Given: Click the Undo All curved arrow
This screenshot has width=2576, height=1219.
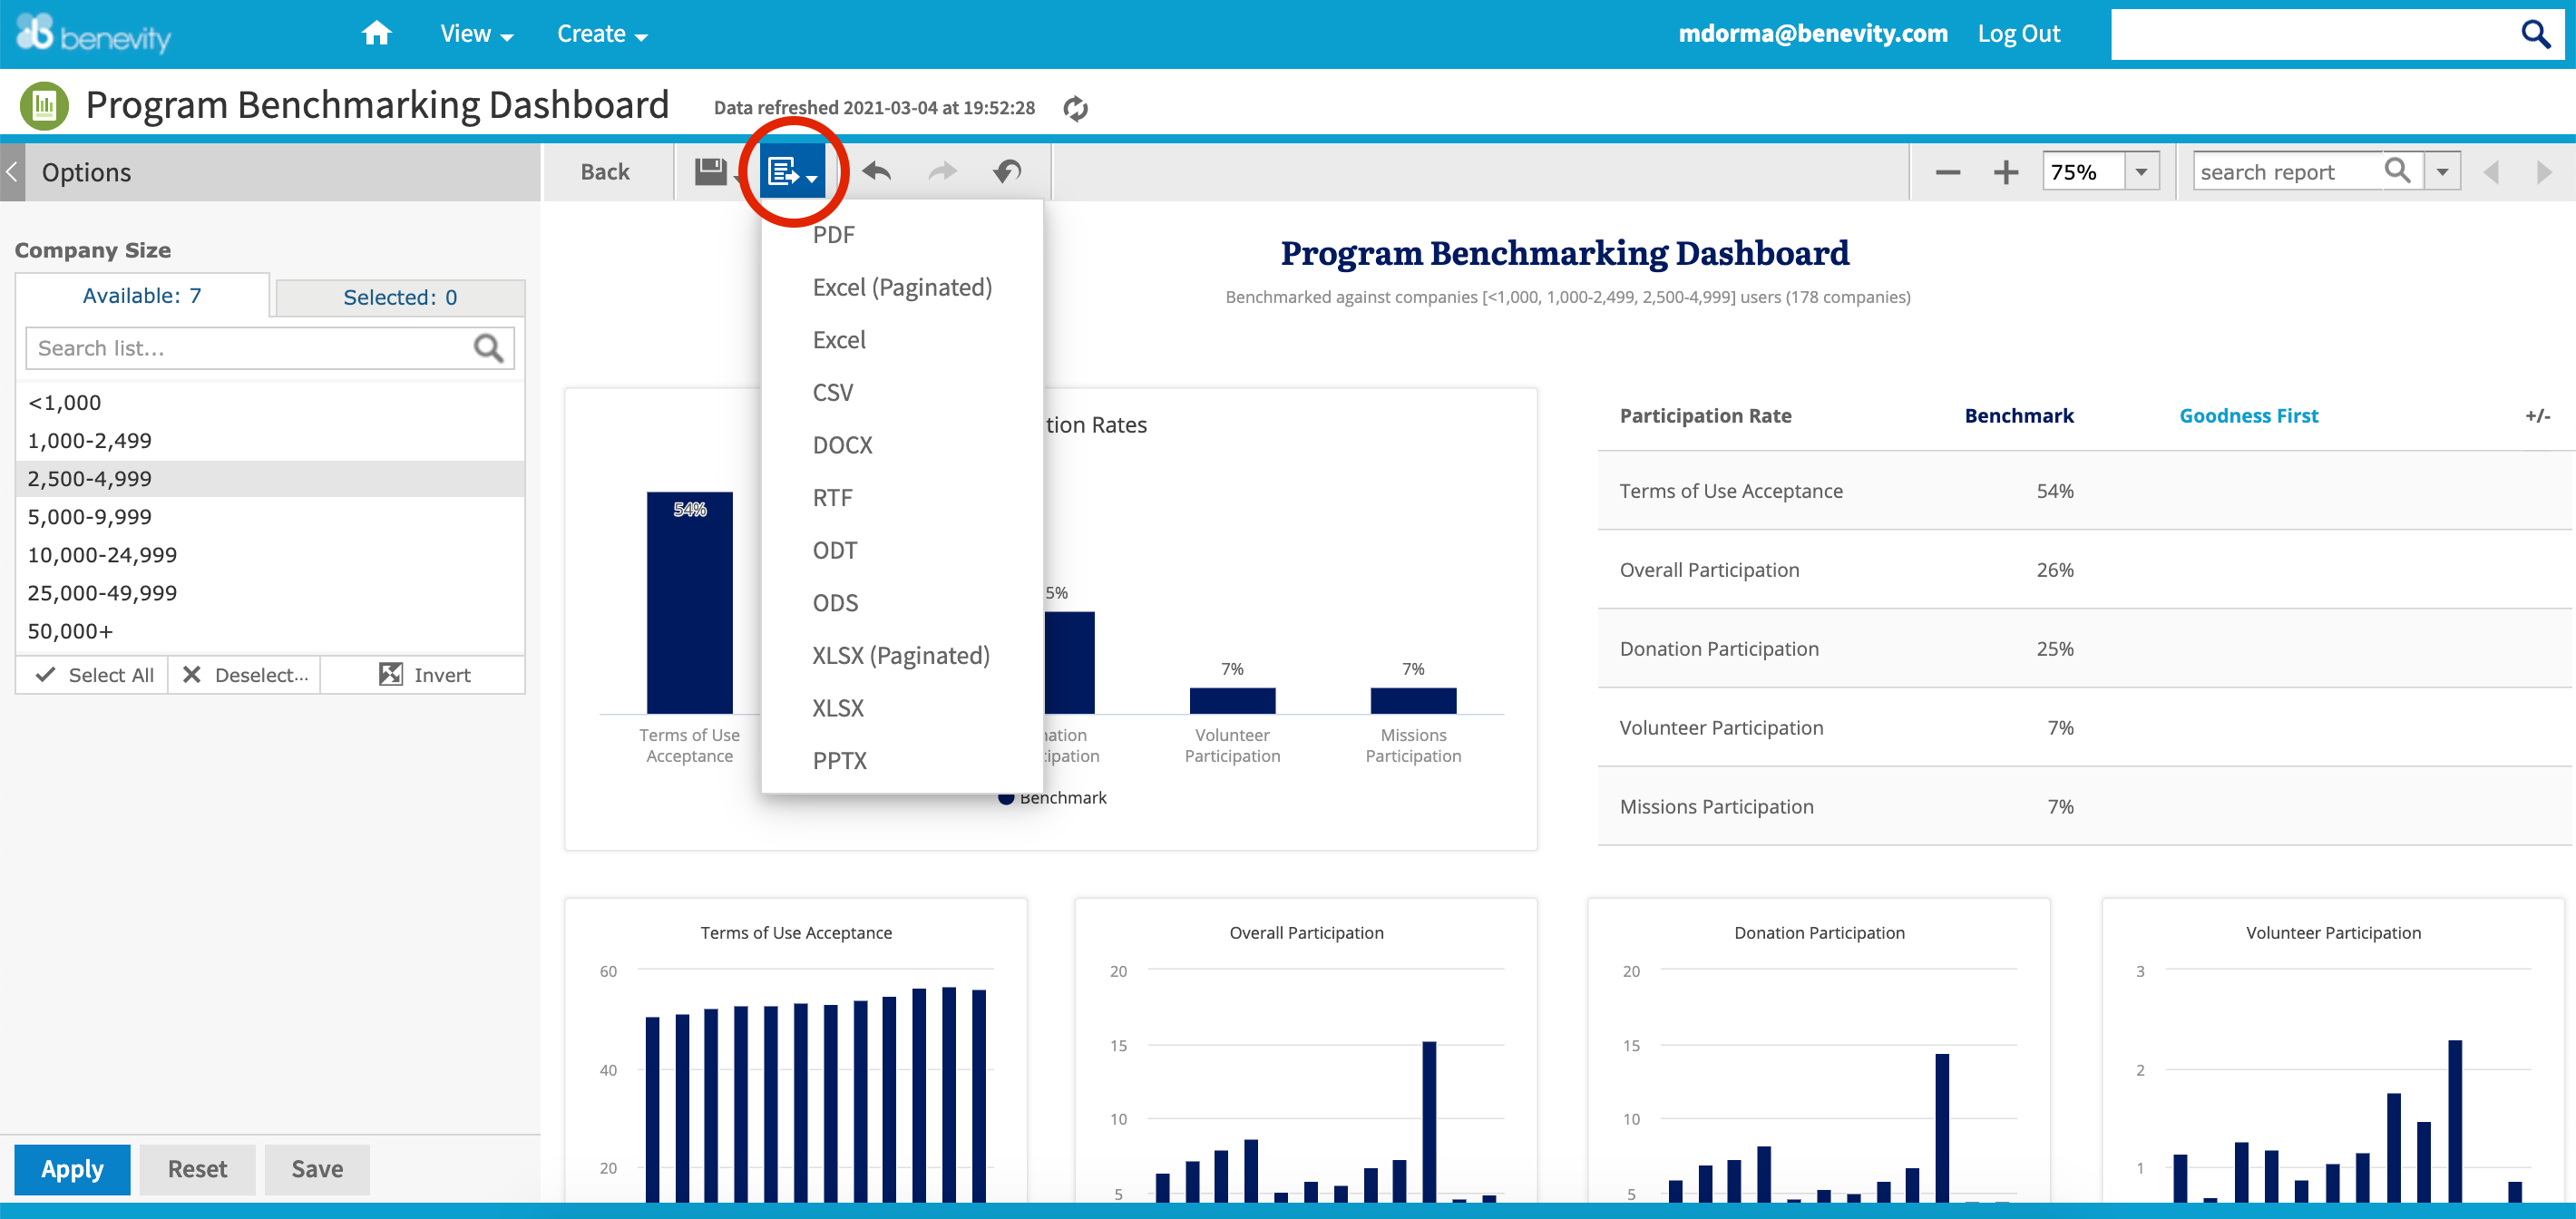Looking at the screenshot, I should coord(1007,172).
